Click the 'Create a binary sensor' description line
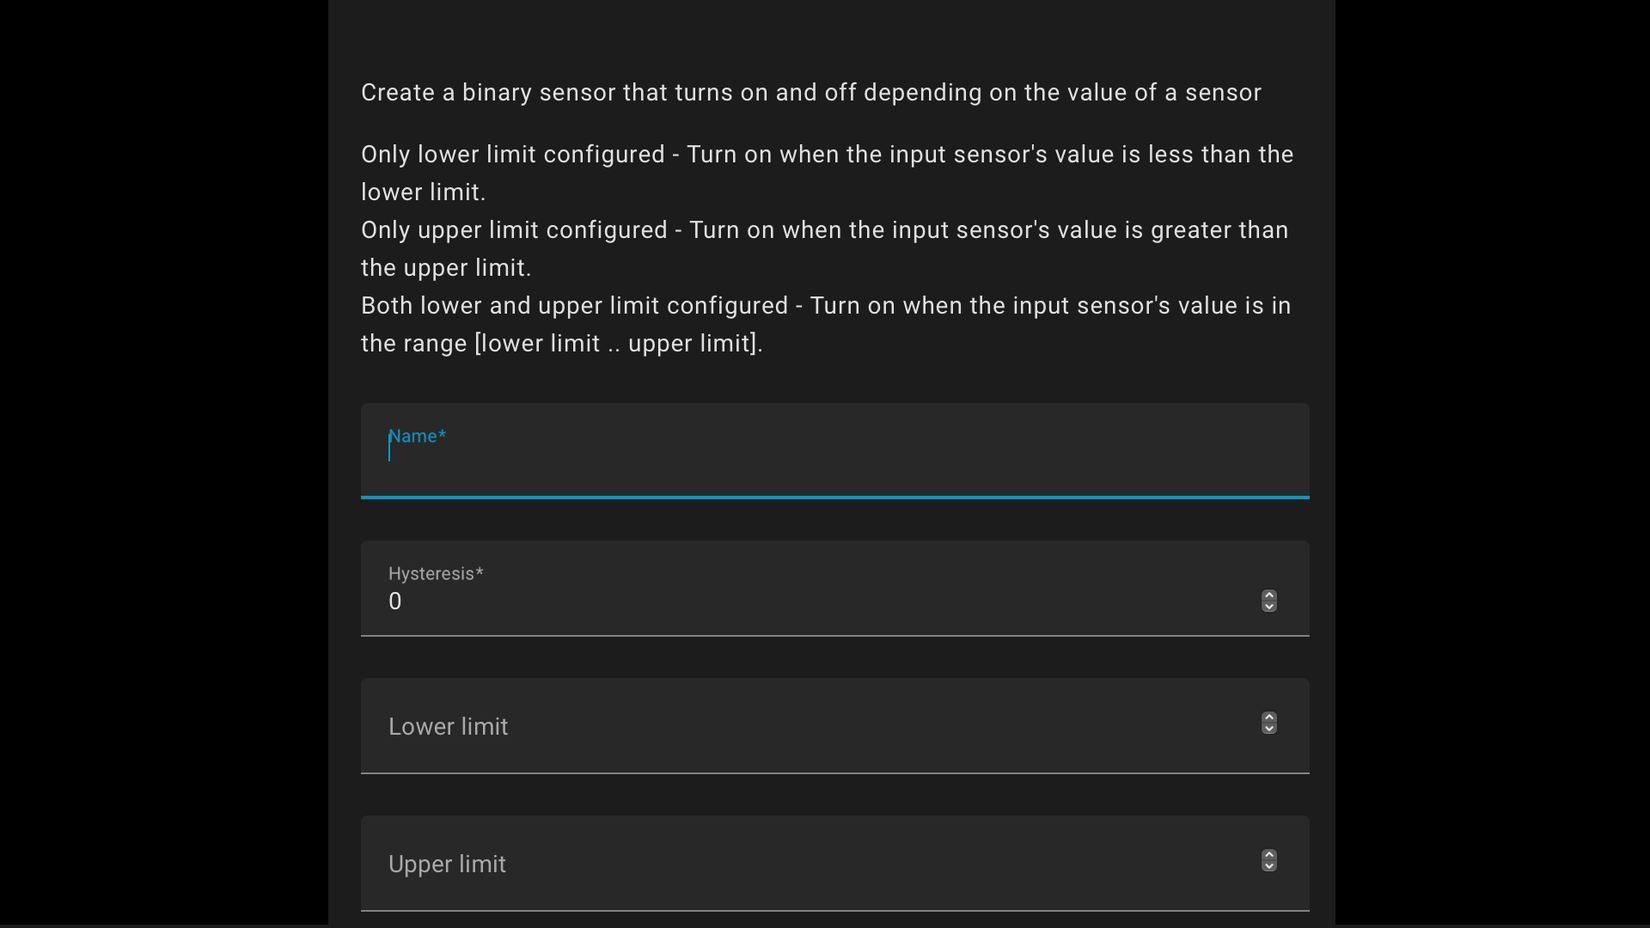Viewport: 1650px width, 928px height. (x=810, y=93)
